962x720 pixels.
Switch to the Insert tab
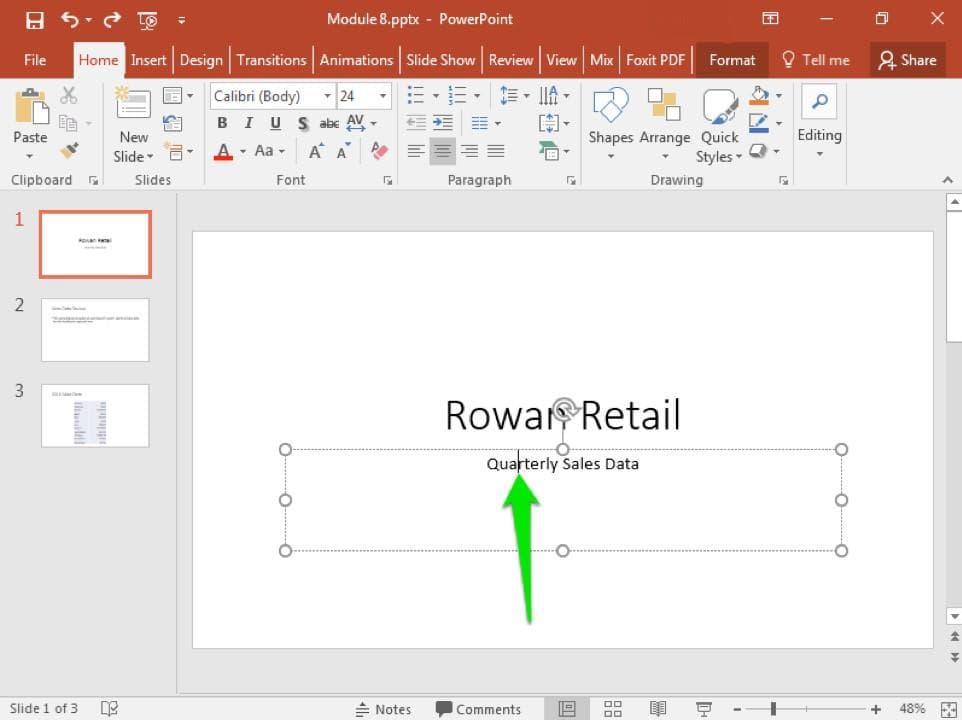pyautogui.click(x=148, y=60)
